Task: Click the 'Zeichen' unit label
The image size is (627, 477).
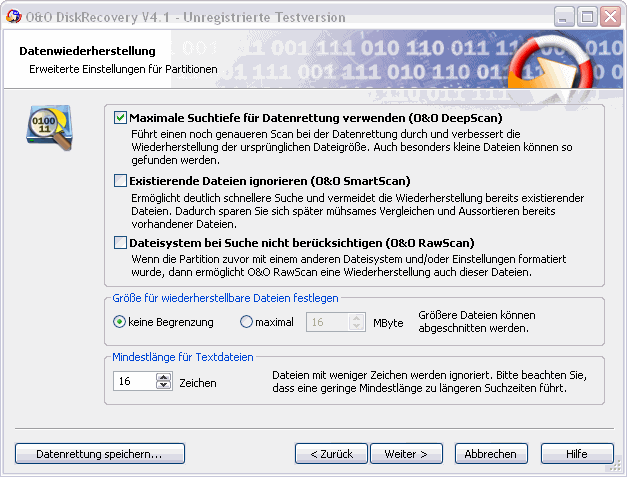Action: click(198, 383)
